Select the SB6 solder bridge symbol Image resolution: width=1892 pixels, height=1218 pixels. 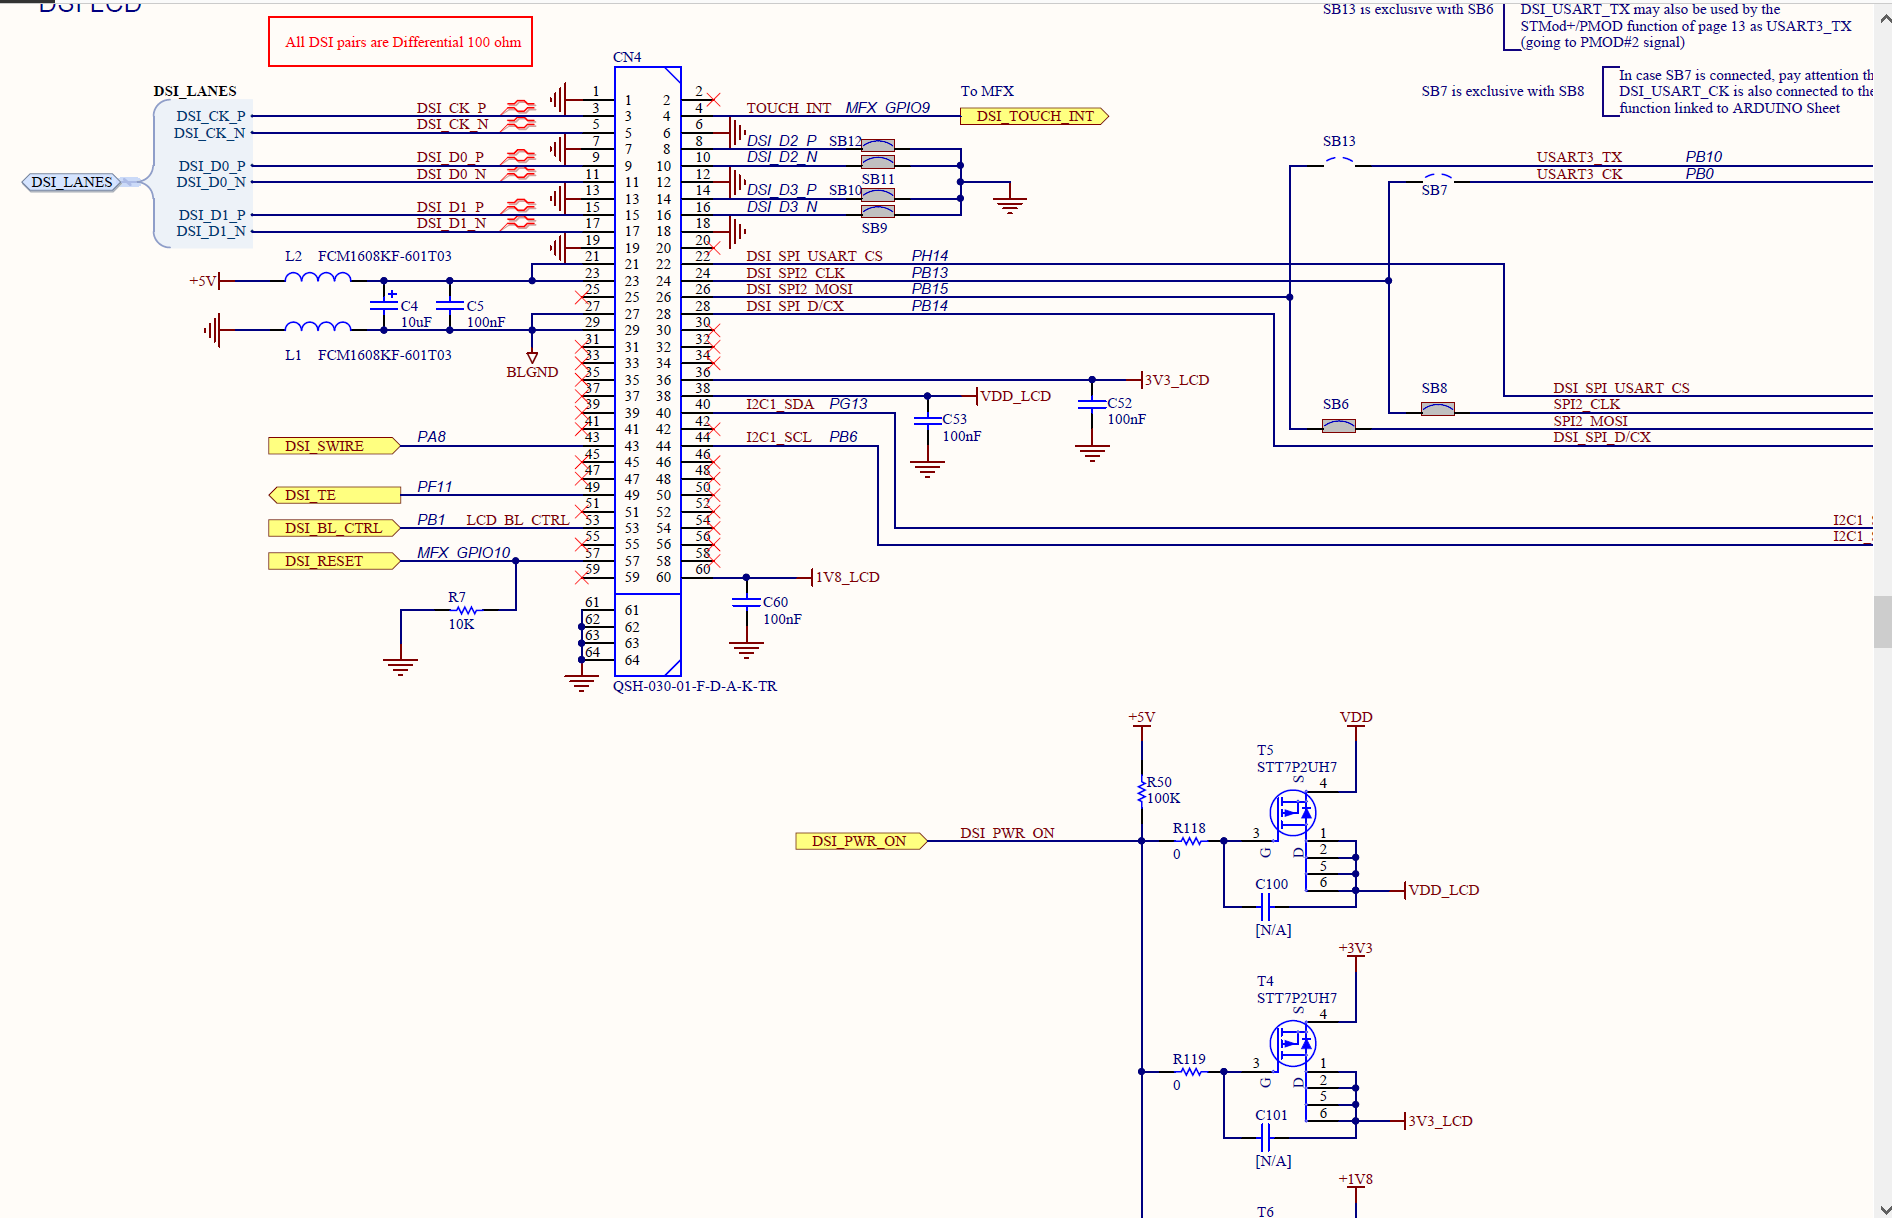[x=1338, y=426]
